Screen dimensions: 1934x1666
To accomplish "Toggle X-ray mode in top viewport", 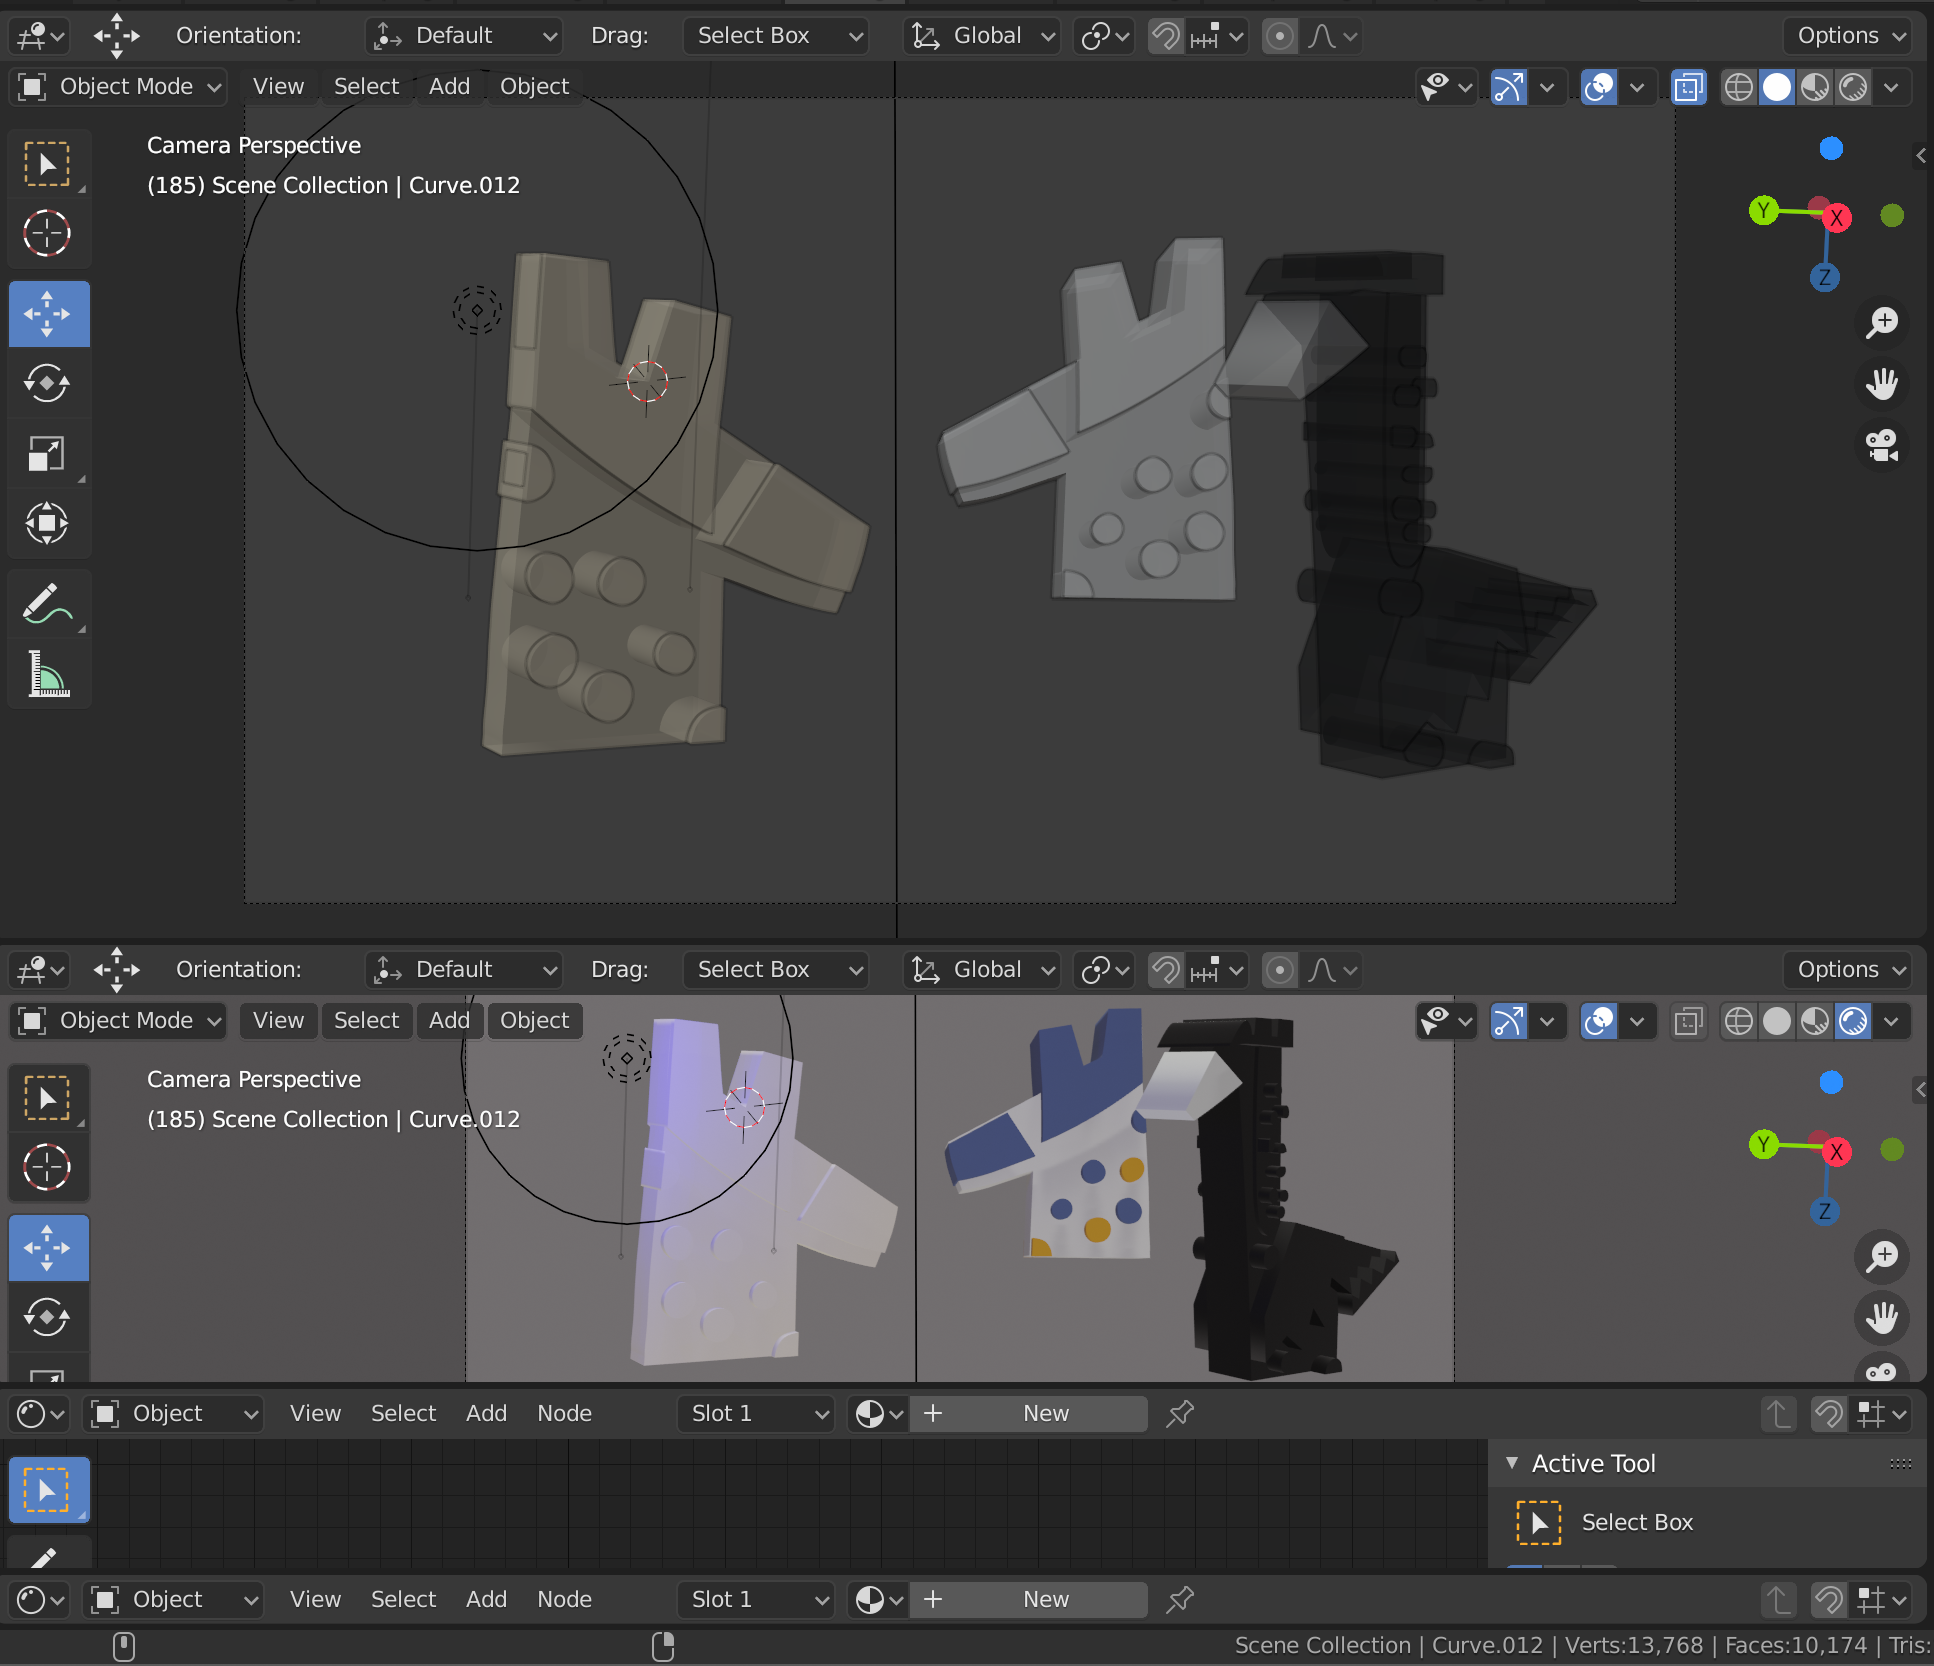I will click(1688, 87).
